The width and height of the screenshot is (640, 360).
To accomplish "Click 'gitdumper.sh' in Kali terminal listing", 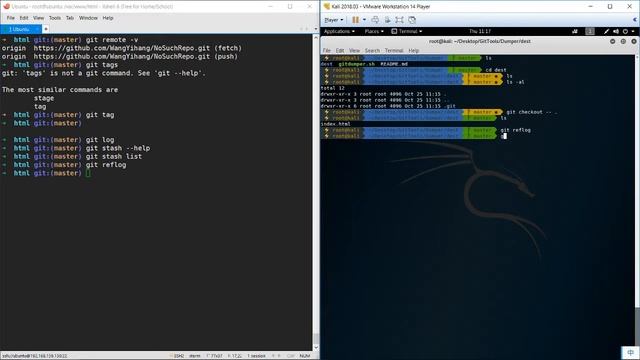I will click(x=356, y=64).
